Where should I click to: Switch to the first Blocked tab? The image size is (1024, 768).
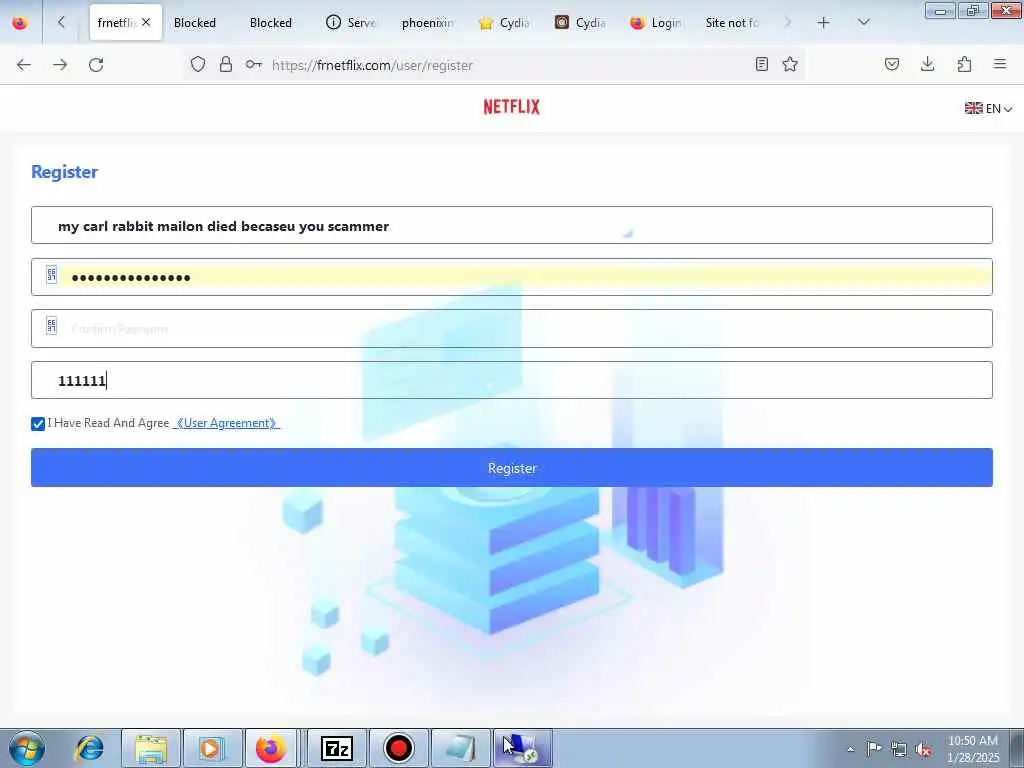(x=195, y=23)
